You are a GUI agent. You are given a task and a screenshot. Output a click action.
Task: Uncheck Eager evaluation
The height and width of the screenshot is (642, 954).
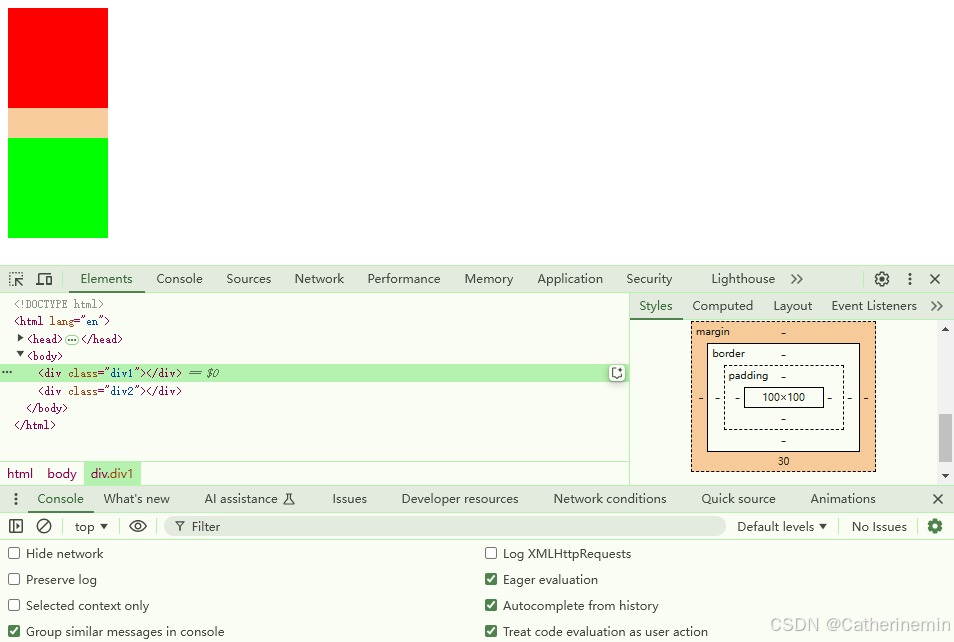(491, 579)
